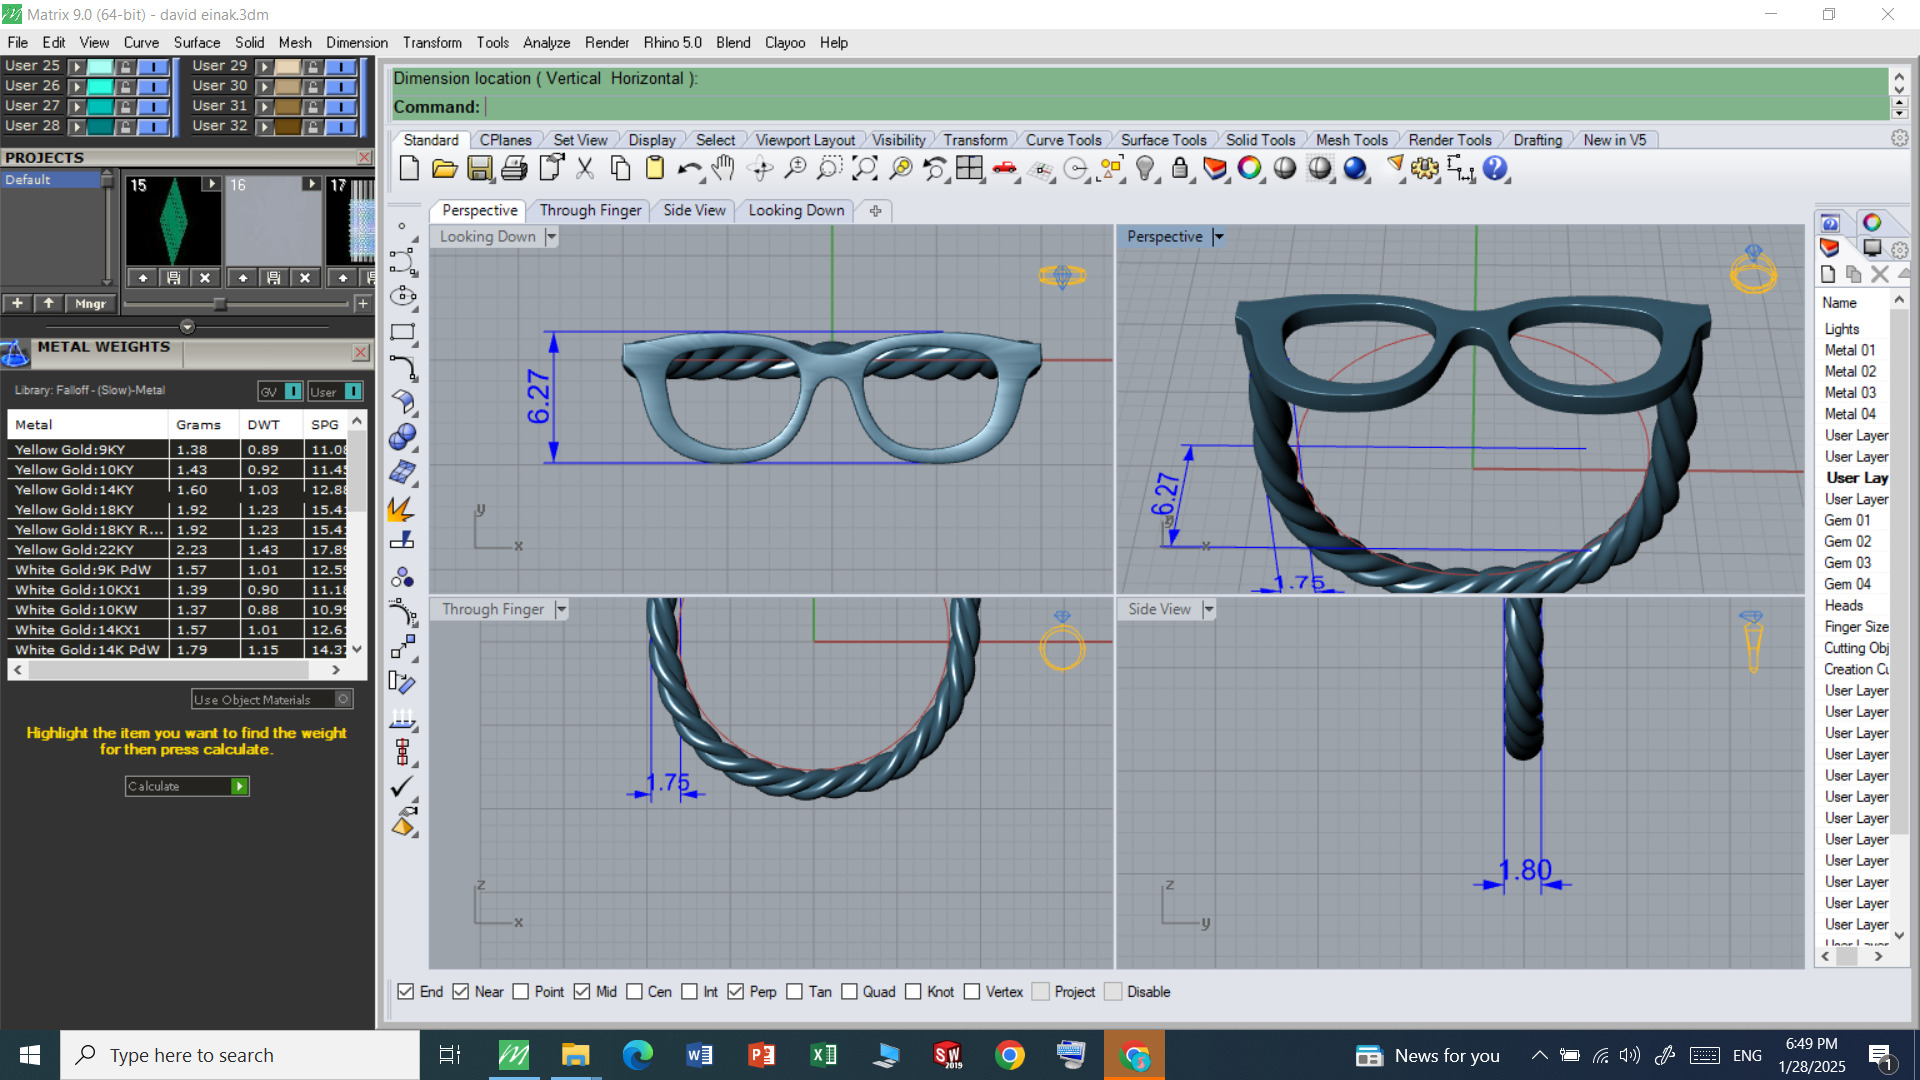Click the Print icon
The width and height of the screenshot is (1920, 1080).
pos(514,168)
